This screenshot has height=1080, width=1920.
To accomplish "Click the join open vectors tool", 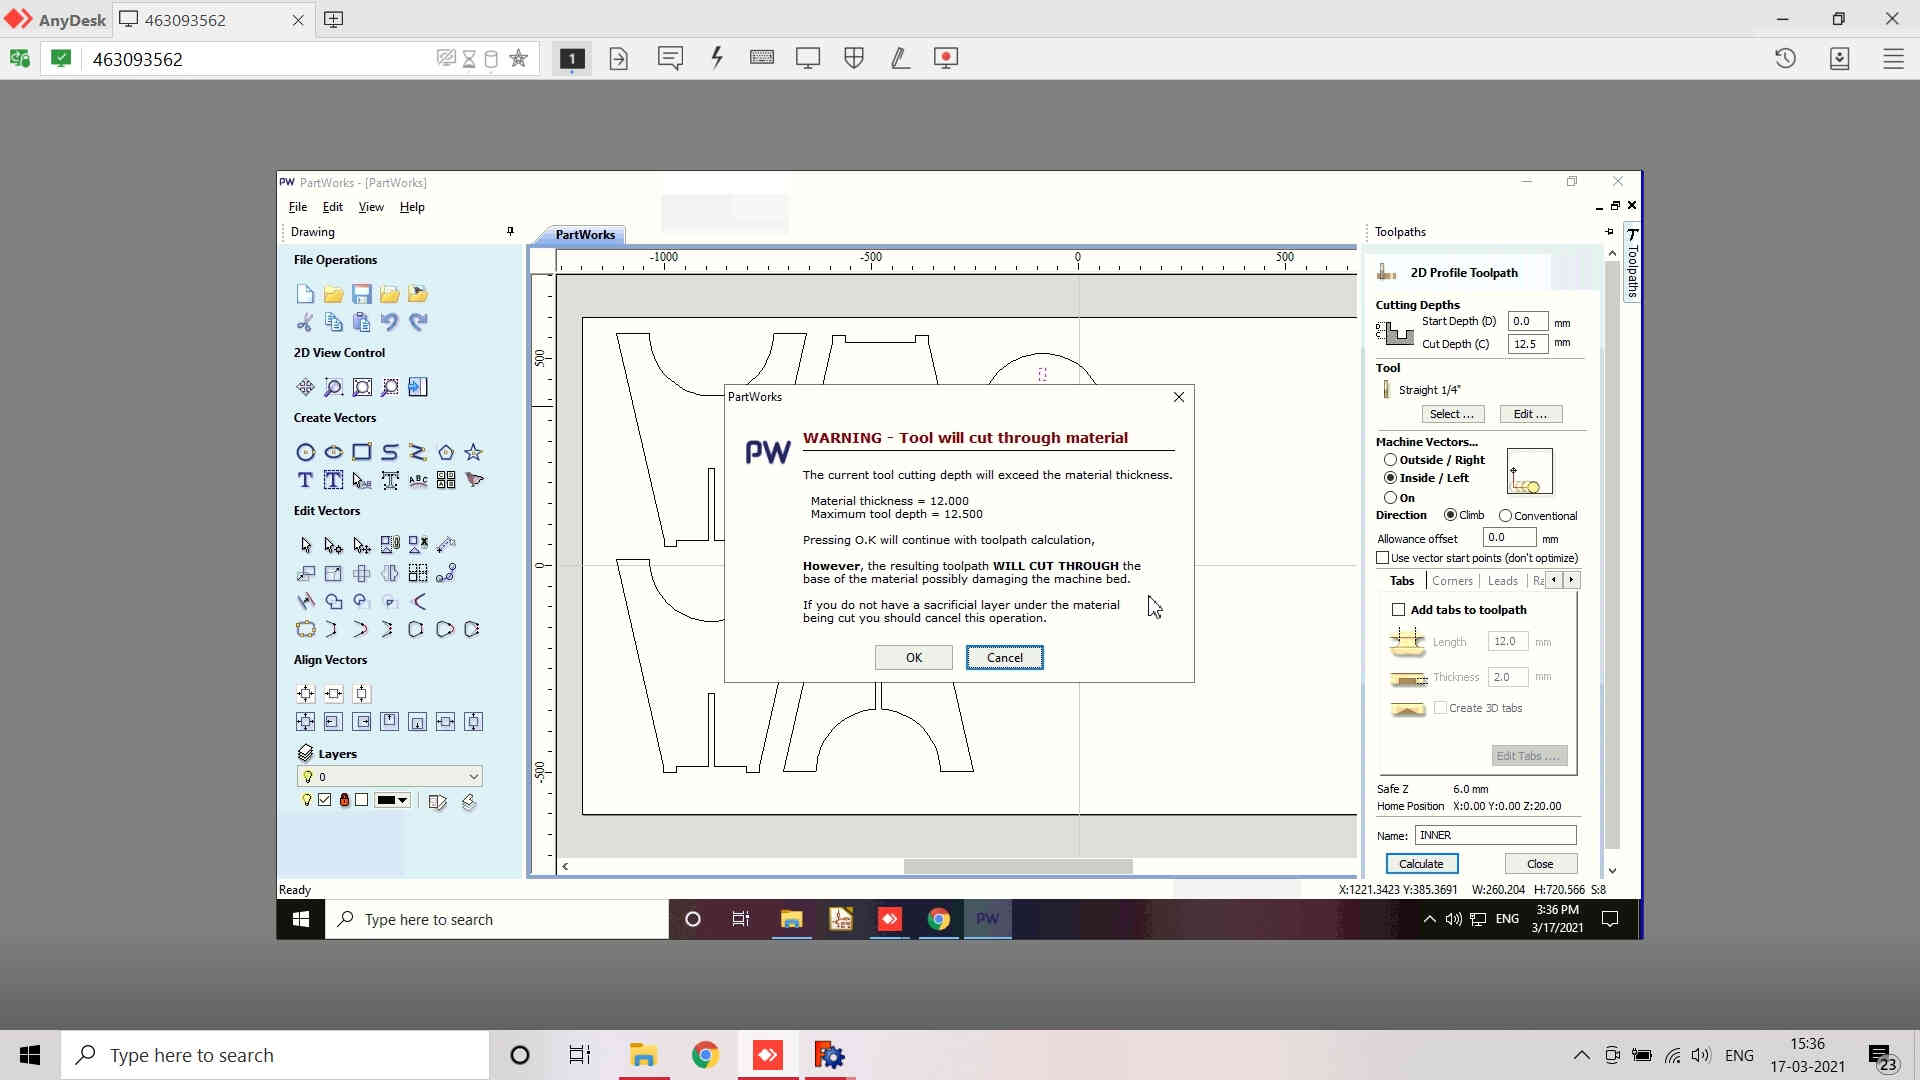I will click(x=305, y=629).
